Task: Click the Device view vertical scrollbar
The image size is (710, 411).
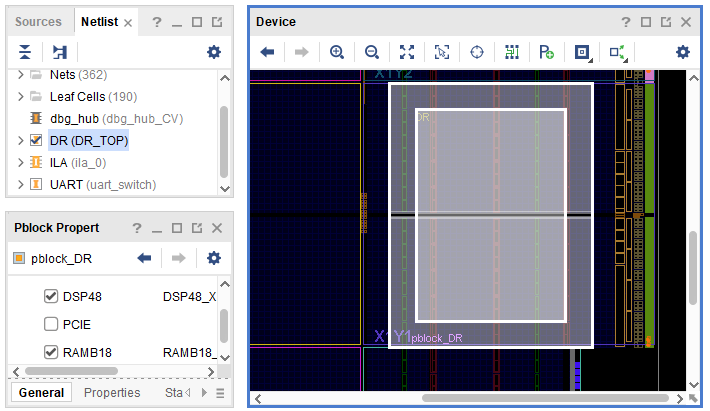Action: click(x=693, y=267)
